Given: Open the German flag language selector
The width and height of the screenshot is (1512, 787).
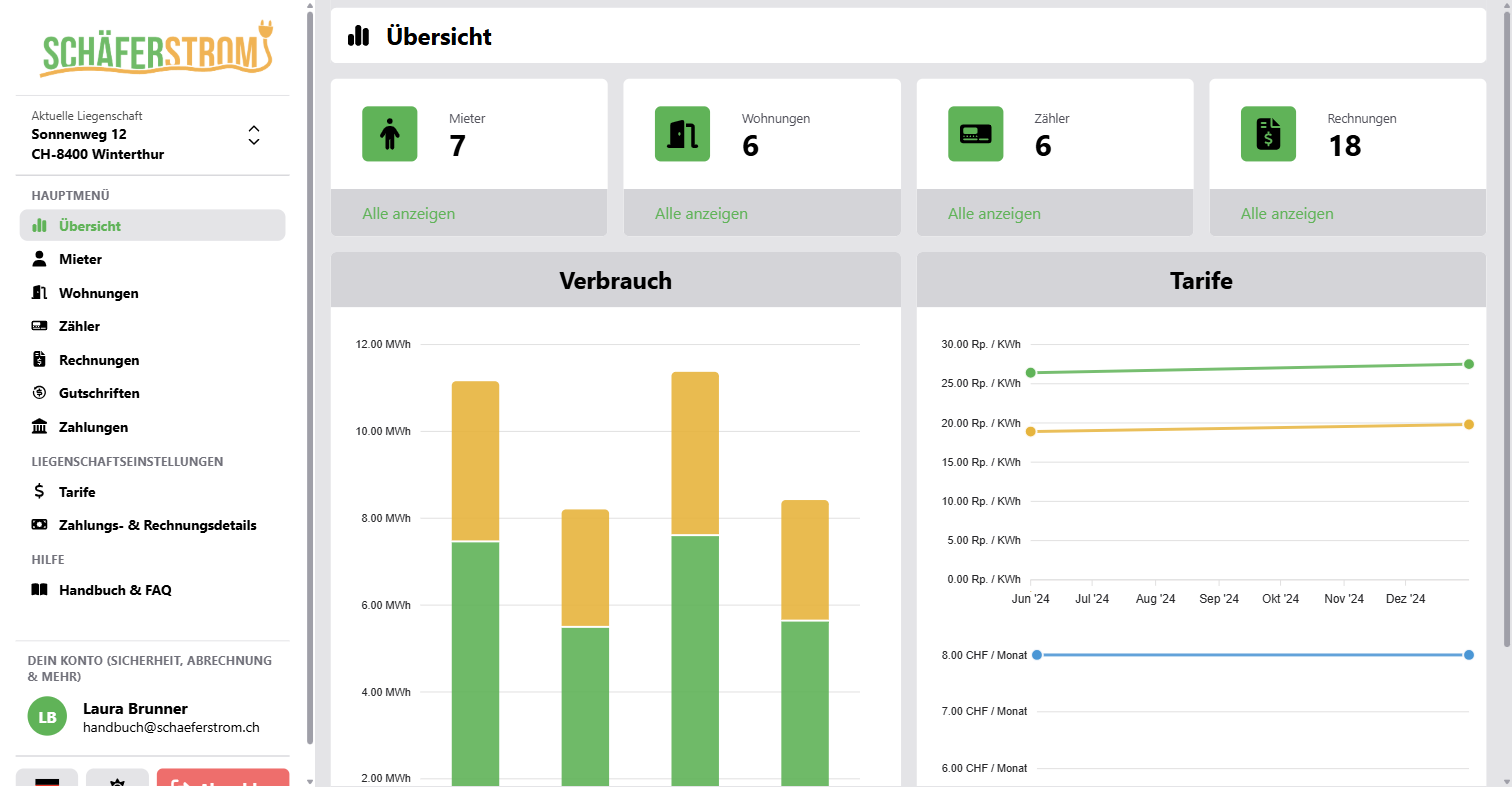Looking at the screenshot, I should point(47,778).
